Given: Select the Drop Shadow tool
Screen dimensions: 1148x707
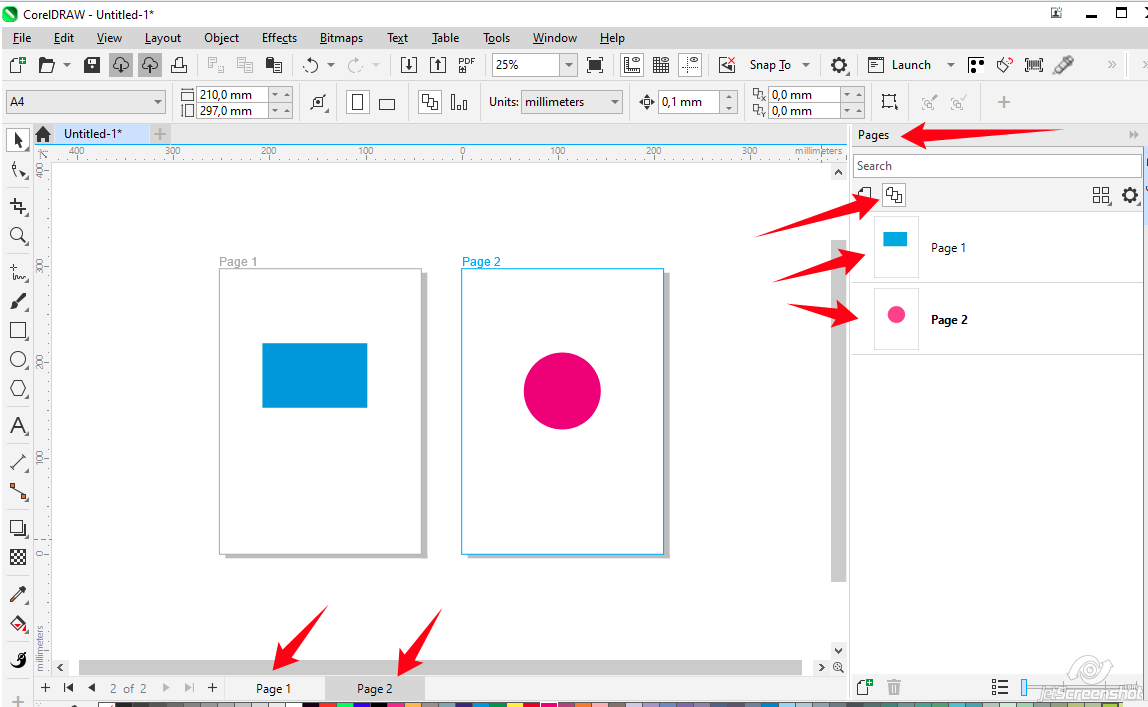Looking at the screenshot, I should pyautogui.click(x=18, y=528).
